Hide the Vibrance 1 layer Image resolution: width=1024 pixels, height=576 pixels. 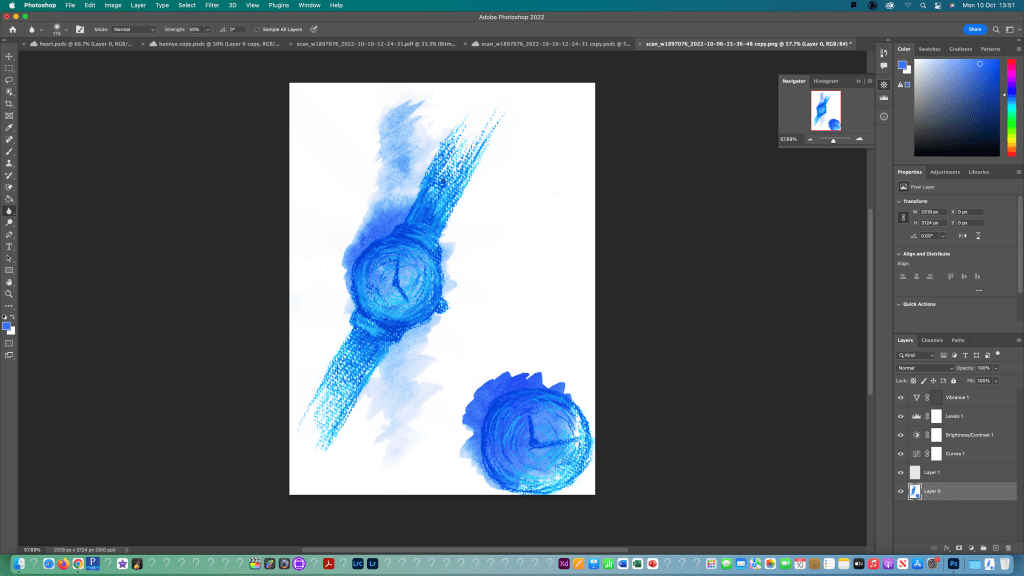900,397
